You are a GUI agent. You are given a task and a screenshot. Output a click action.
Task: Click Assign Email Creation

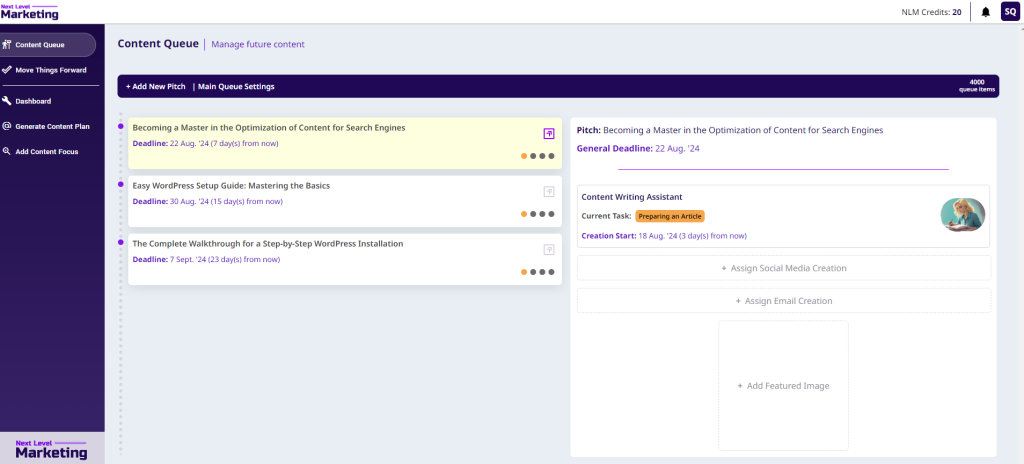coord(783,301)
